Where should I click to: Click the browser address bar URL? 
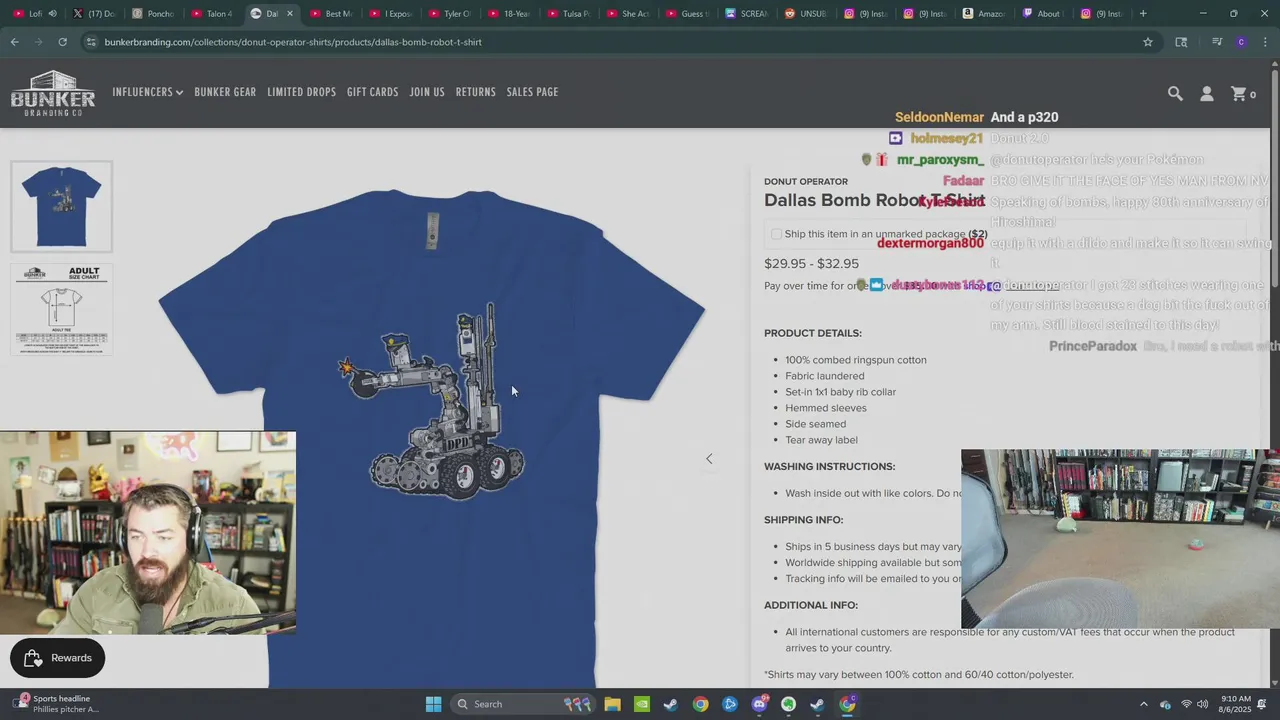tap(293, 42)
